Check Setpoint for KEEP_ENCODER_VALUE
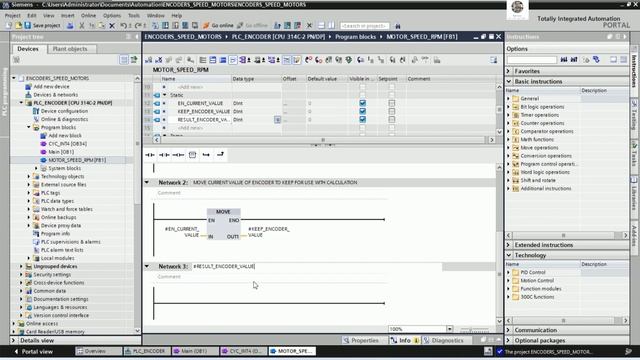Viewport: 640px width, 360px height. pos(392,111)
